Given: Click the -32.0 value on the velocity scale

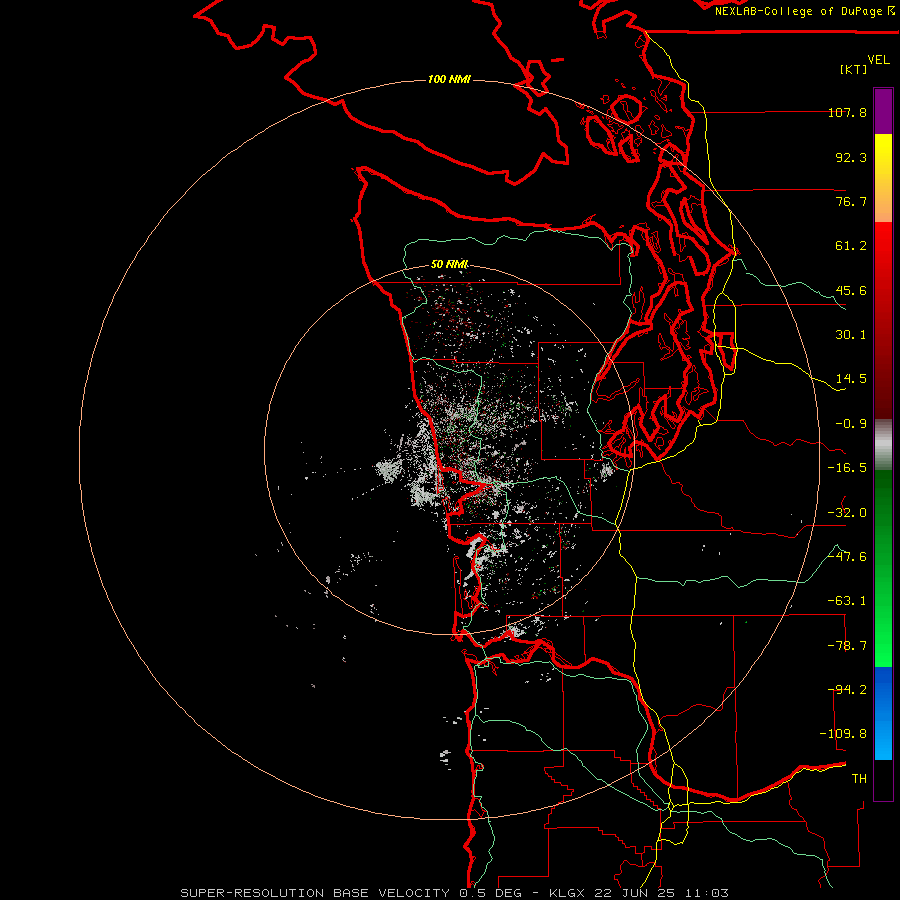Looking at the screenshot, I should click(847, 513).
